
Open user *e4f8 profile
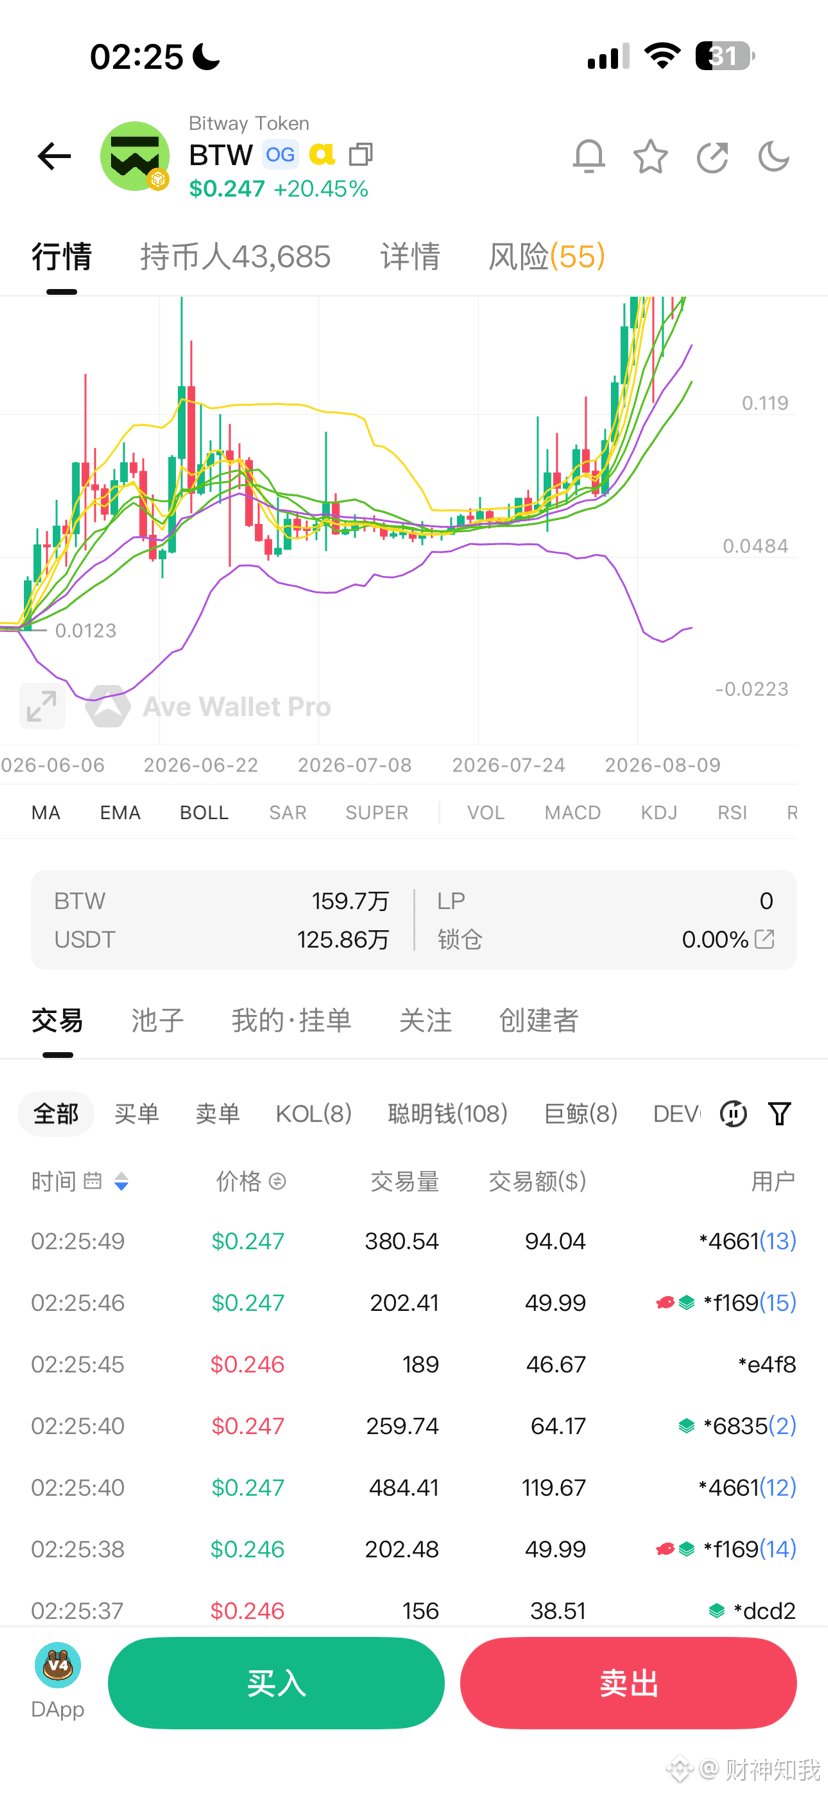pyautogui.click(x=767, y=1364)
